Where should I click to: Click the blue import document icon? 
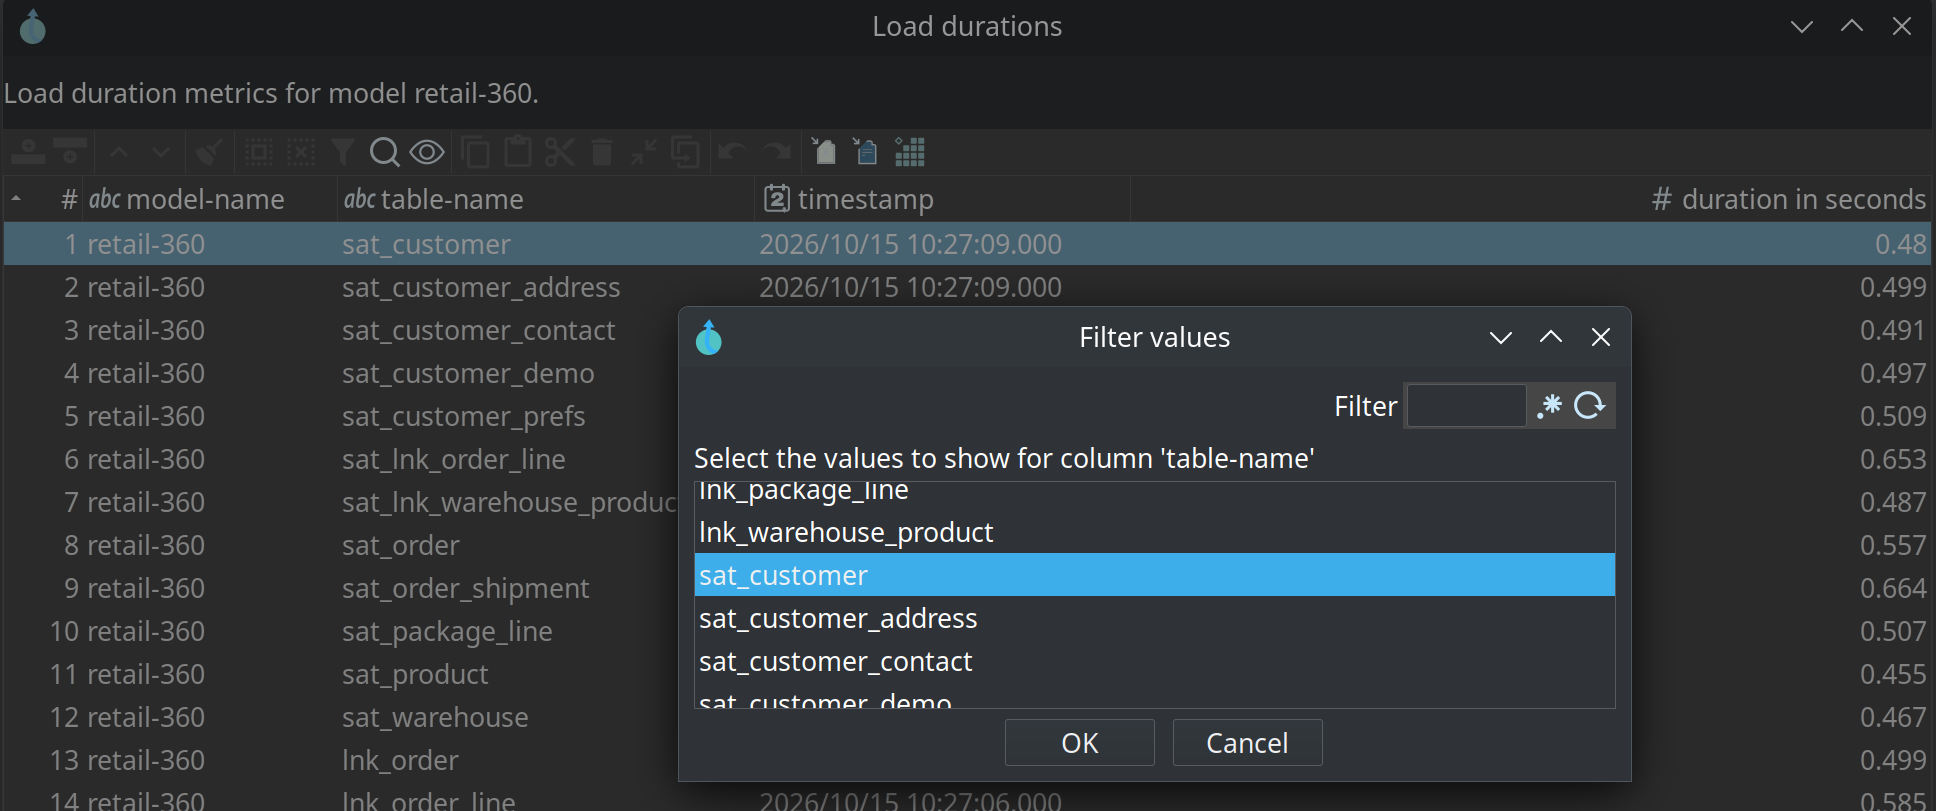[865, 152]
